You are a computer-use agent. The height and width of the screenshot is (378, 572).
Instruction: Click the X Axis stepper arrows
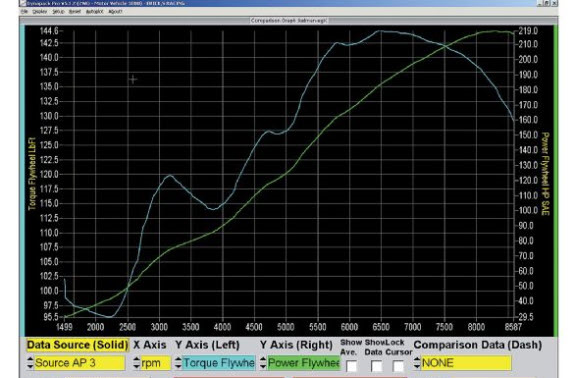136,363
